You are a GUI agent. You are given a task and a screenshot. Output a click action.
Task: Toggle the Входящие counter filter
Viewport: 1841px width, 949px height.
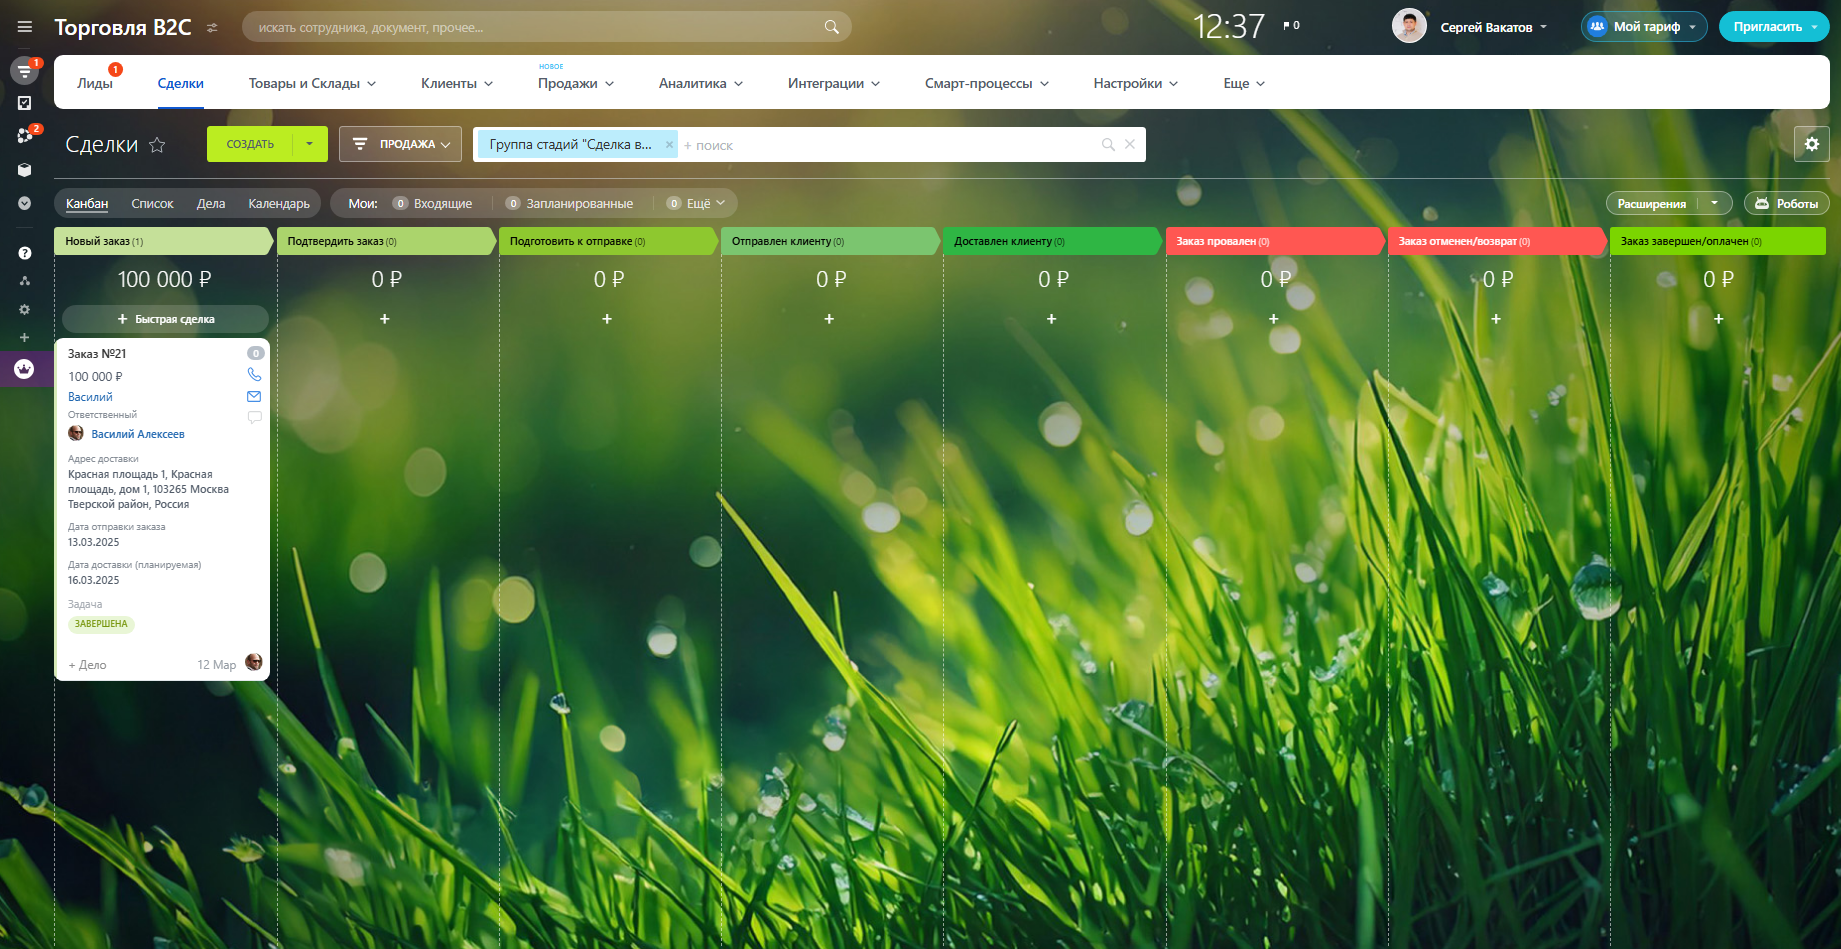pyautogui.click(x=432, y=204)
